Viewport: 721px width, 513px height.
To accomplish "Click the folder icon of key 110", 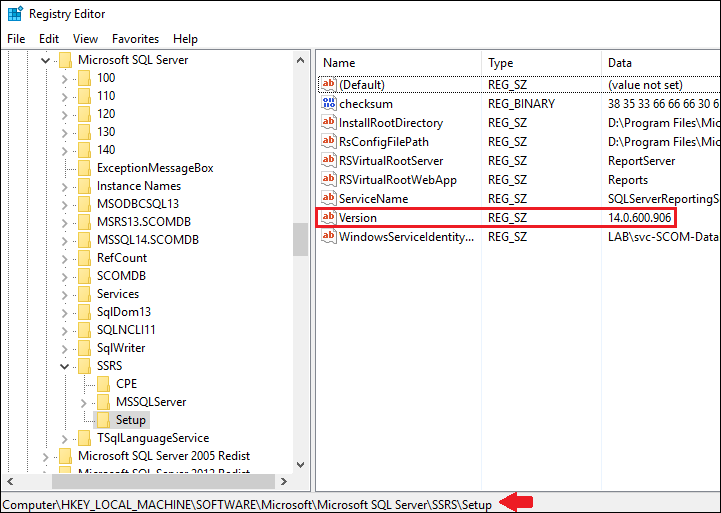I will [x=84, y=96].
